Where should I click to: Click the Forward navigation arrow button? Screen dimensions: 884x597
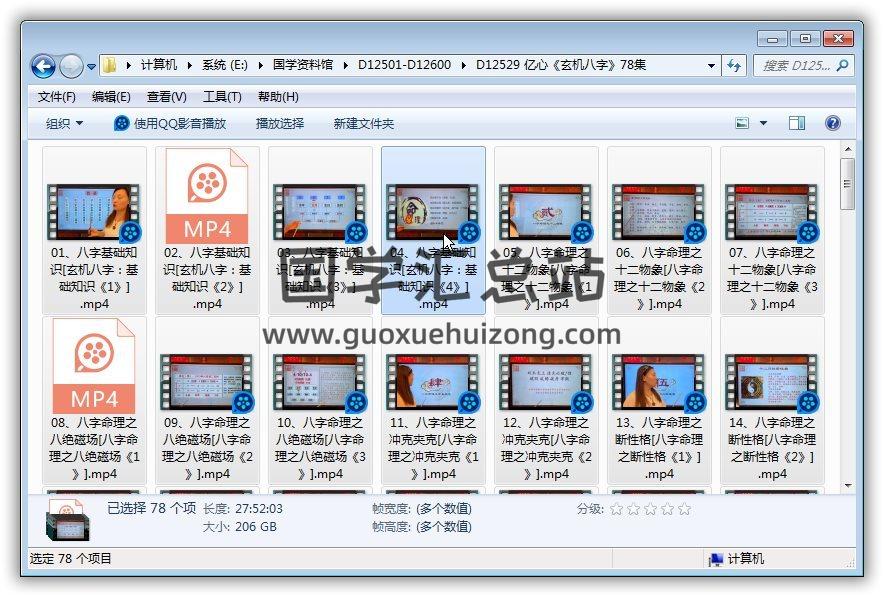[71, 66]
